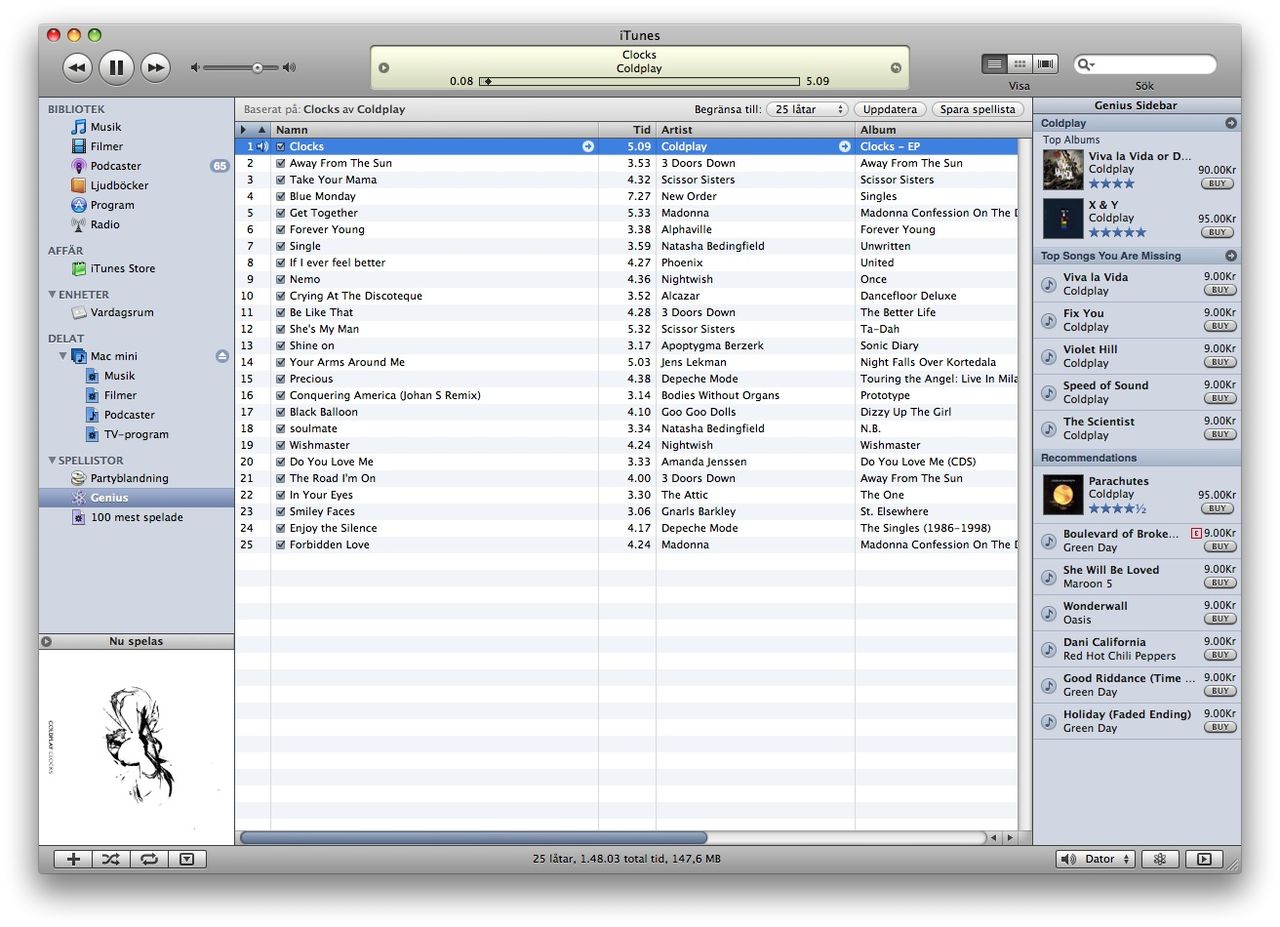This screenshot has width=1280, height=927.
Task: Click horizontal scrollbar in song list
Action: 473,837
